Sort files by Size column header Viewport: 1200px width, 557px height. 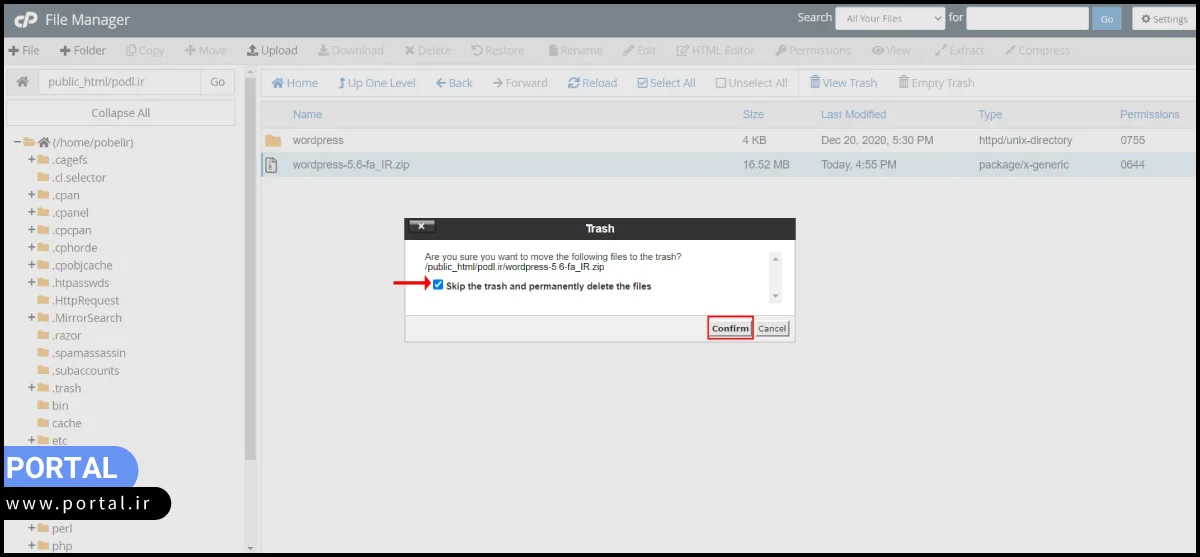[753, 114]
